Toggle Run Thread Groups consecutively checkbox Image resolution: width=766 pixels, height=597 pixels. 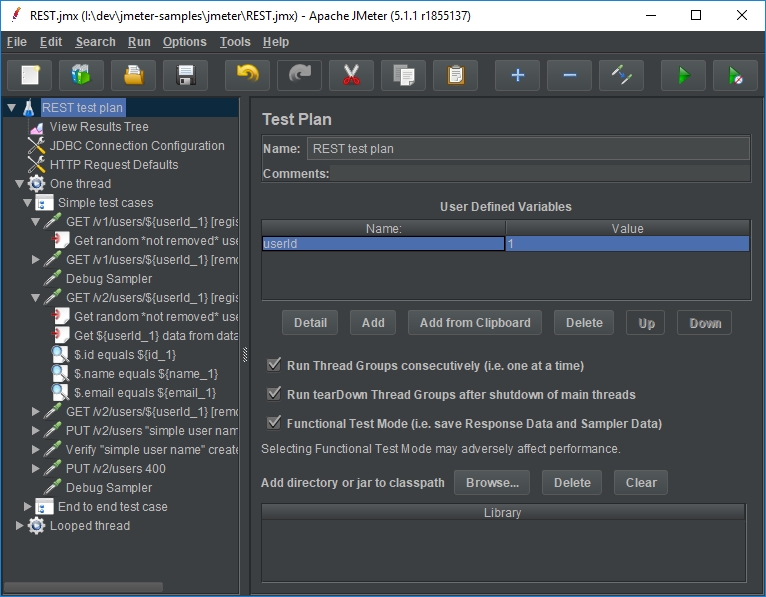(274, 364)
